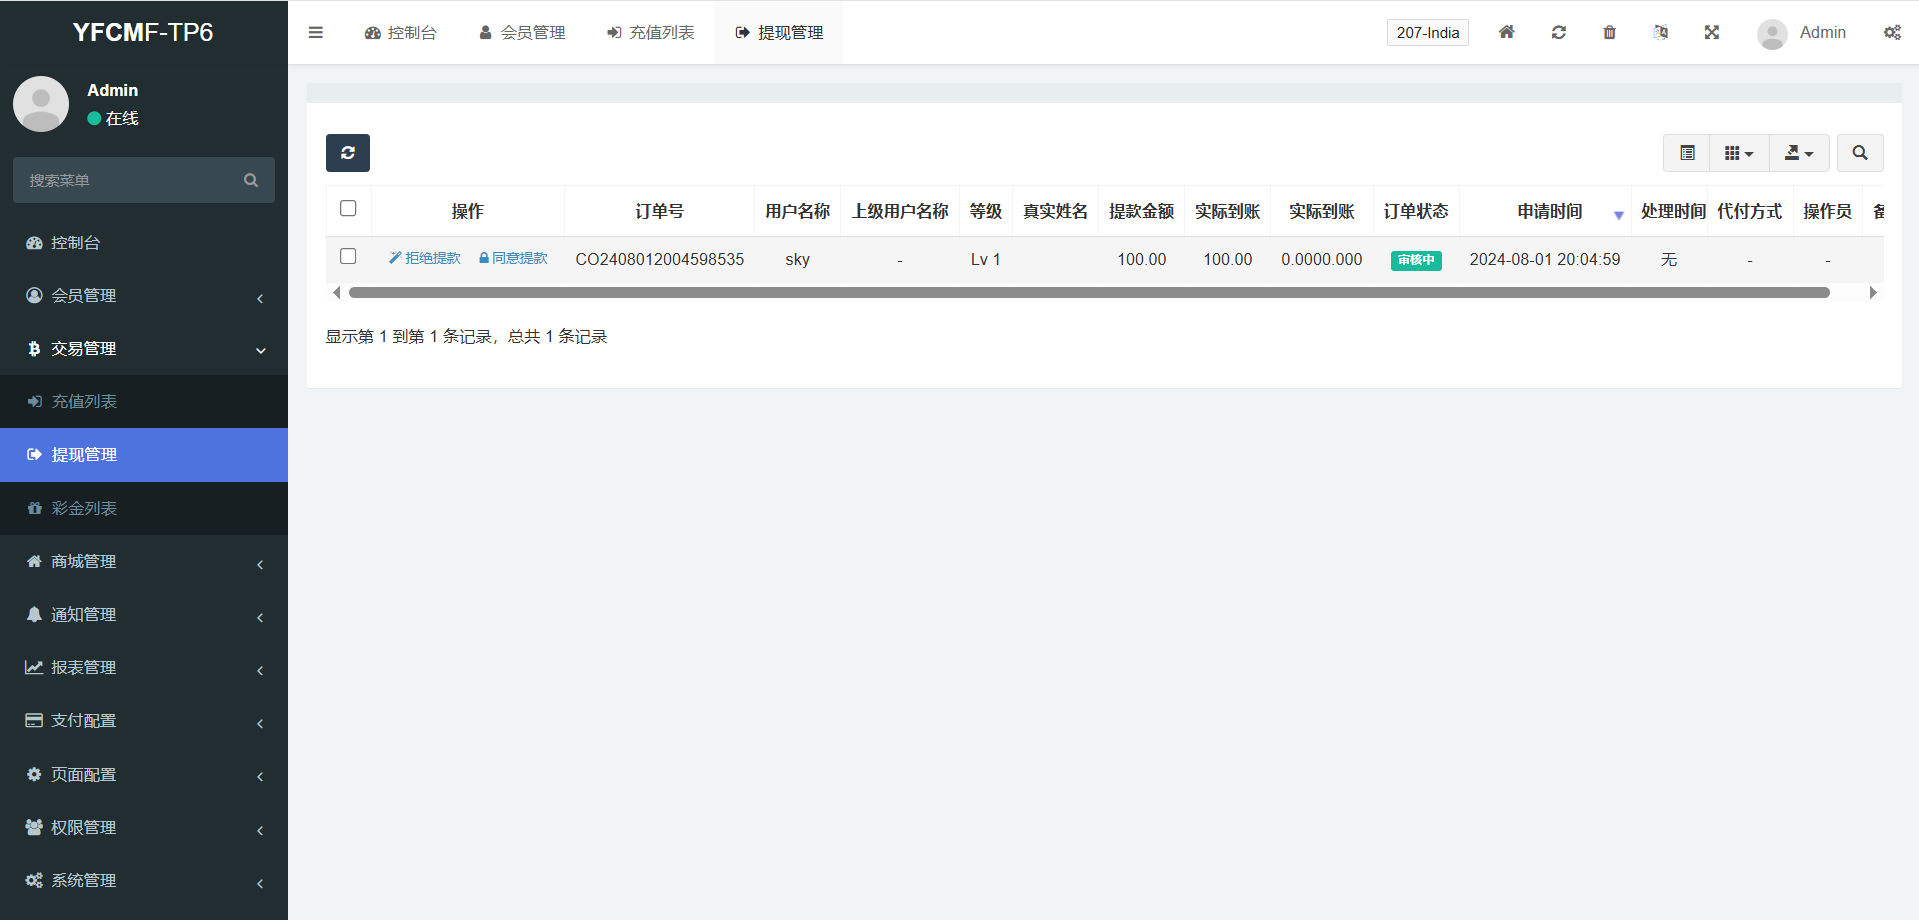This screenshot has height=920, width=1919.
Task: Switch to the 充值列表 top tab
Action: tap(650, 33)
